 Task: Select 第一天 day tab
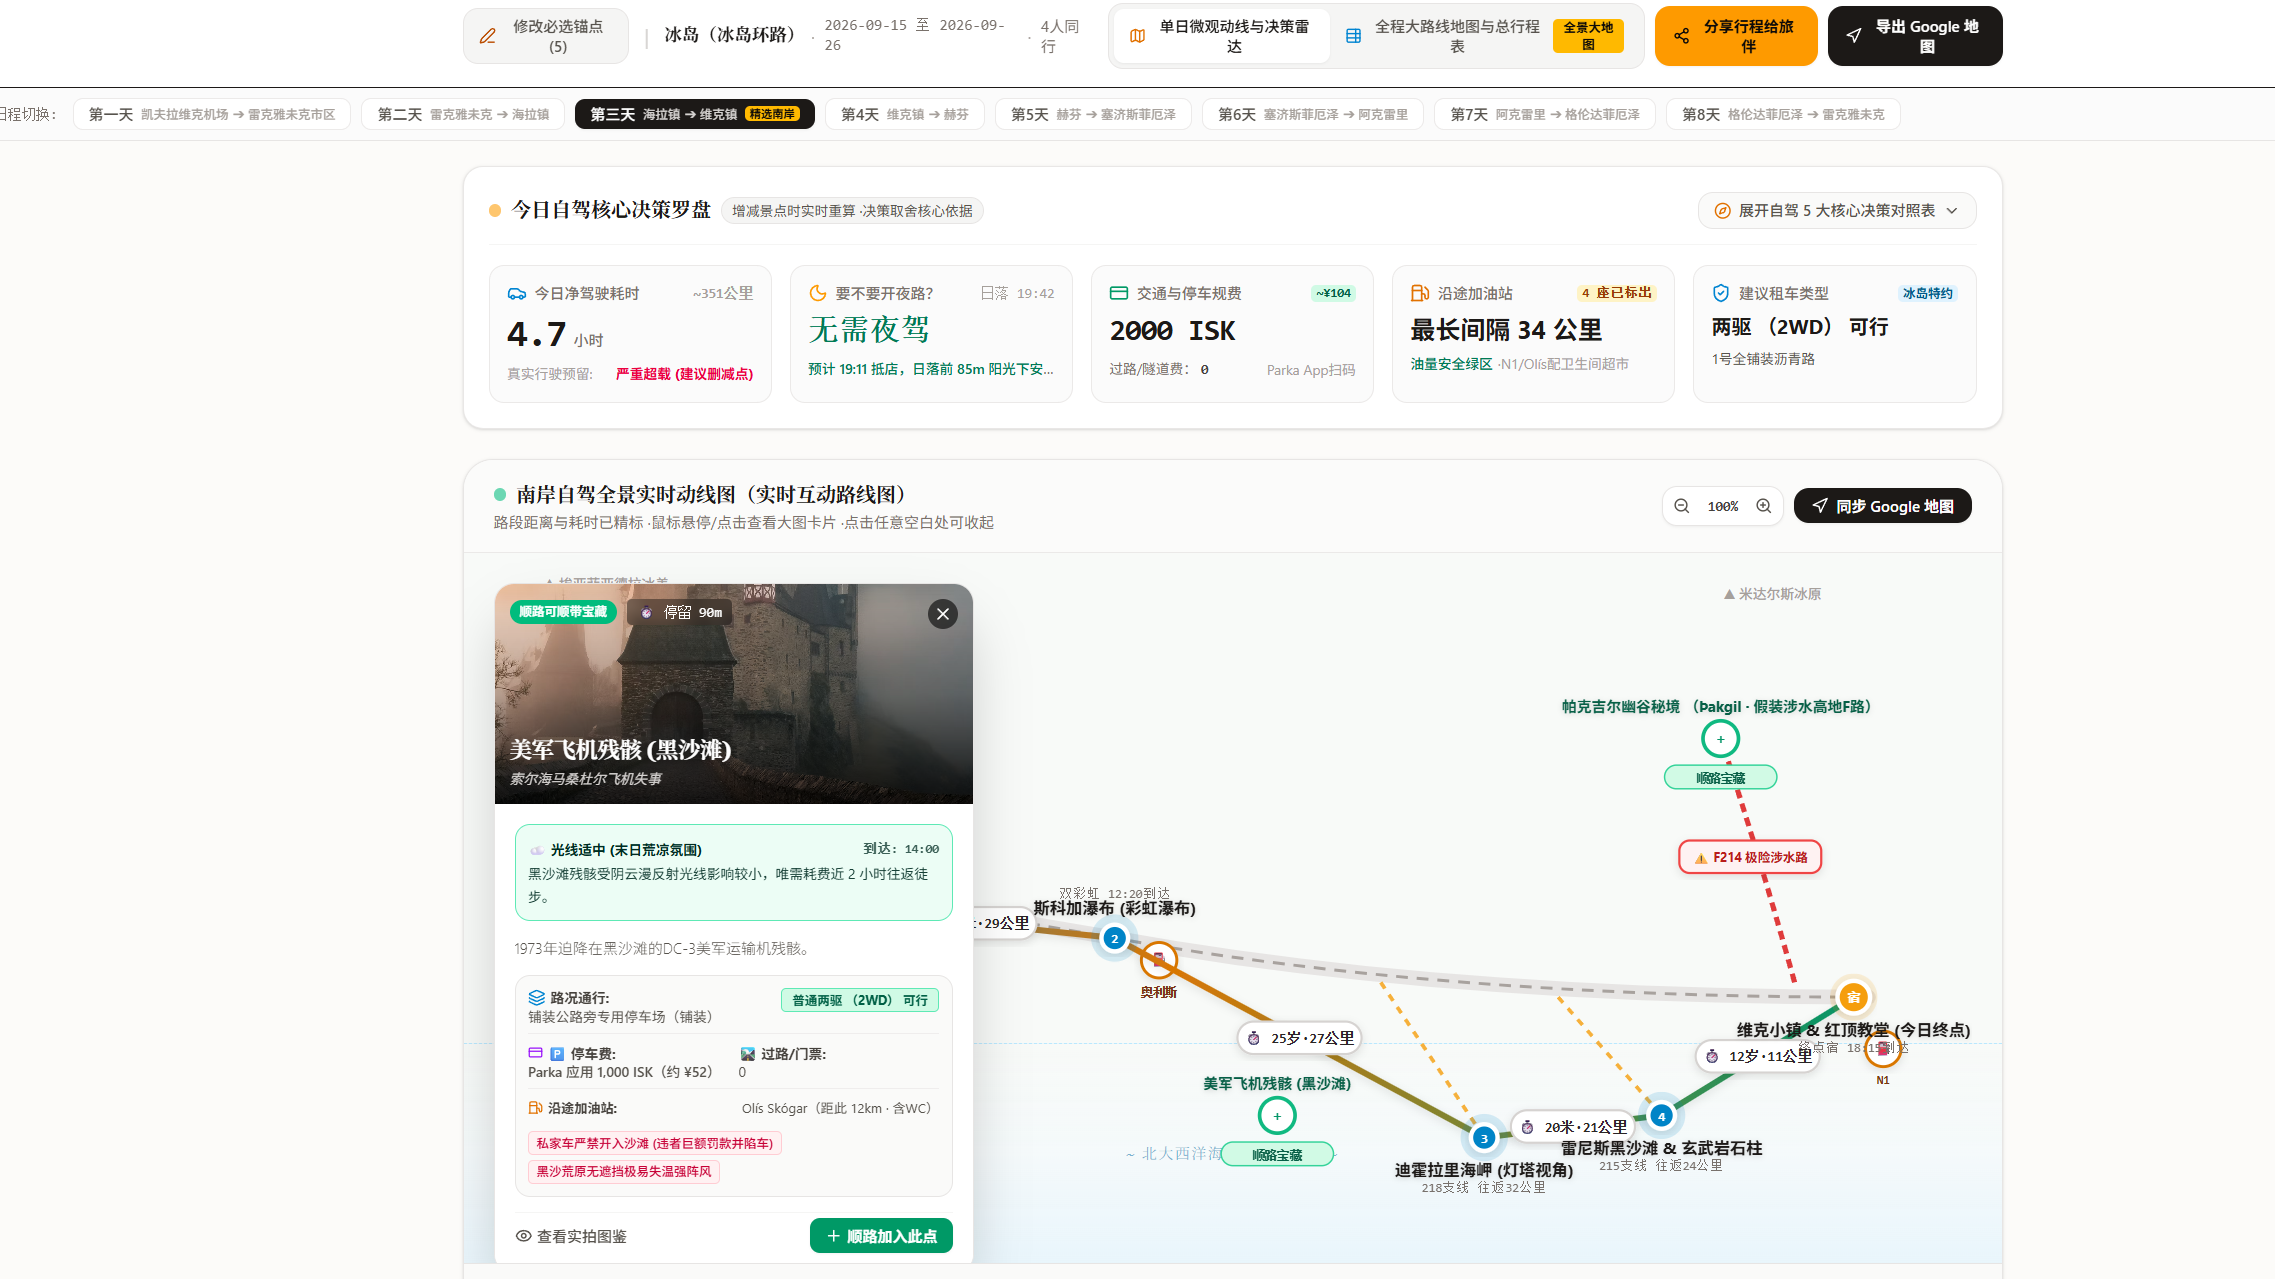click(x=211, y=114)
